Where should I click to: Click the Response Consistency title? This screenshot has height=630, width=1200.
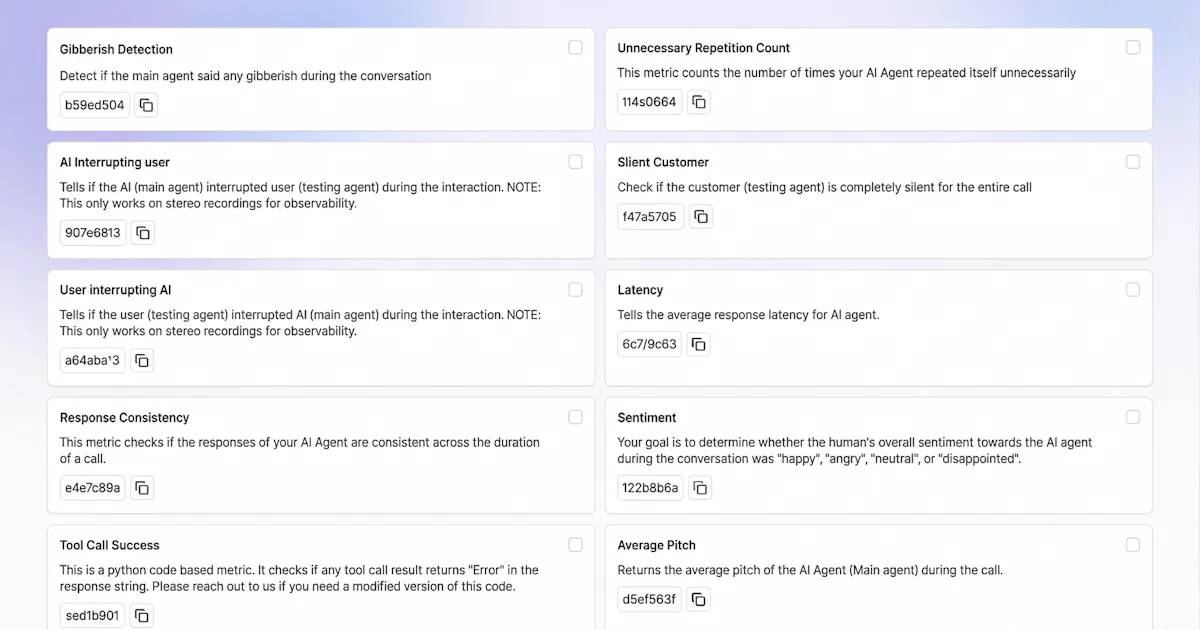click(x=124, y=418)
